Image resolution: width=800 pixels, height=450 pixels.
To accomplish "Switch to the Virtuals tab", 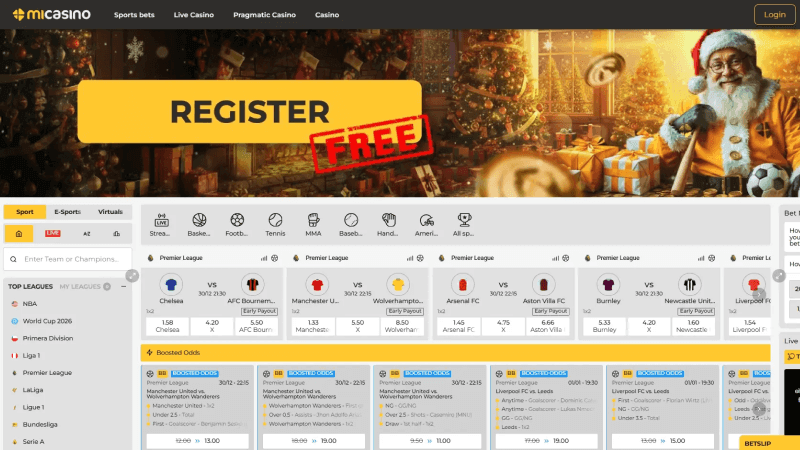I will point(110,212).
